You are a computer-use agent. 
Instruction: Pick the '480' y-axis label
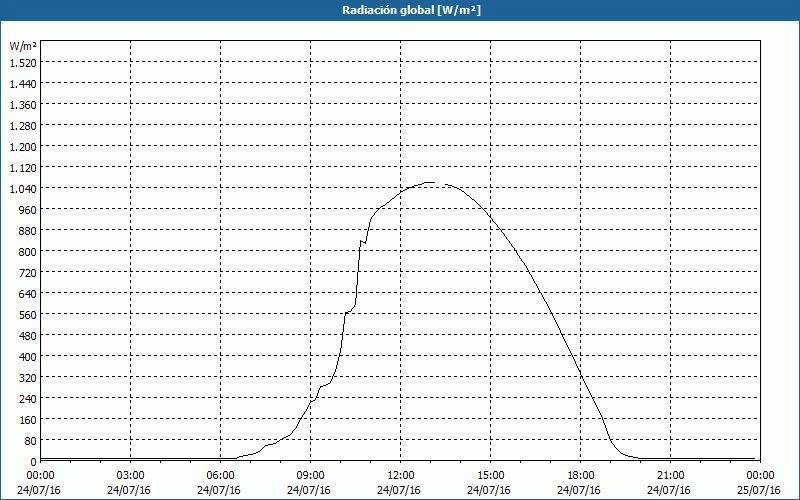(27, 336)
